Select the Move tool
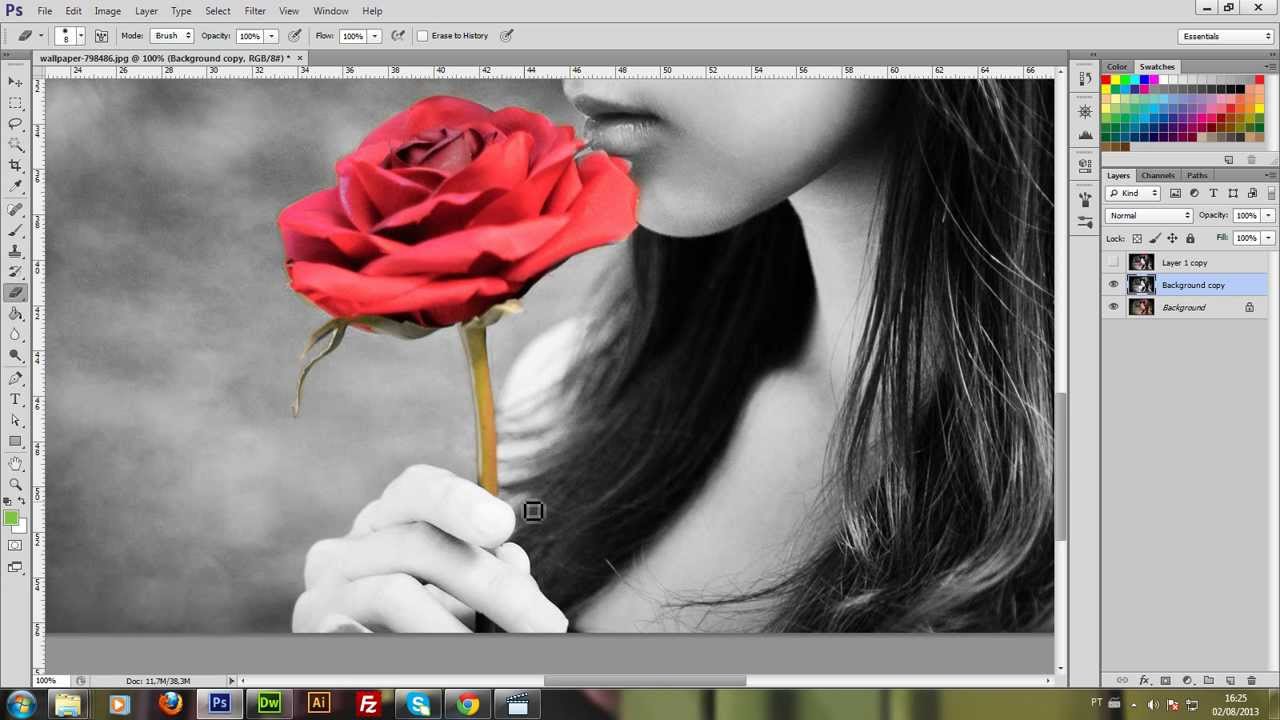The width and height of the screenshot is (1280, 720). 15,82
